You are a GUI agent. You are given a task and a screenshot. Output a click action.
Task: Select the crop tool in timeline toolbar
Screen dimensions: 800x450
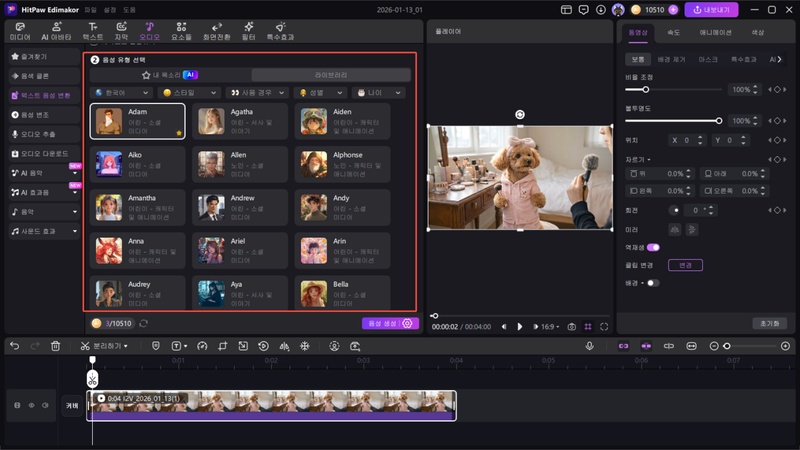coord(222,346)
